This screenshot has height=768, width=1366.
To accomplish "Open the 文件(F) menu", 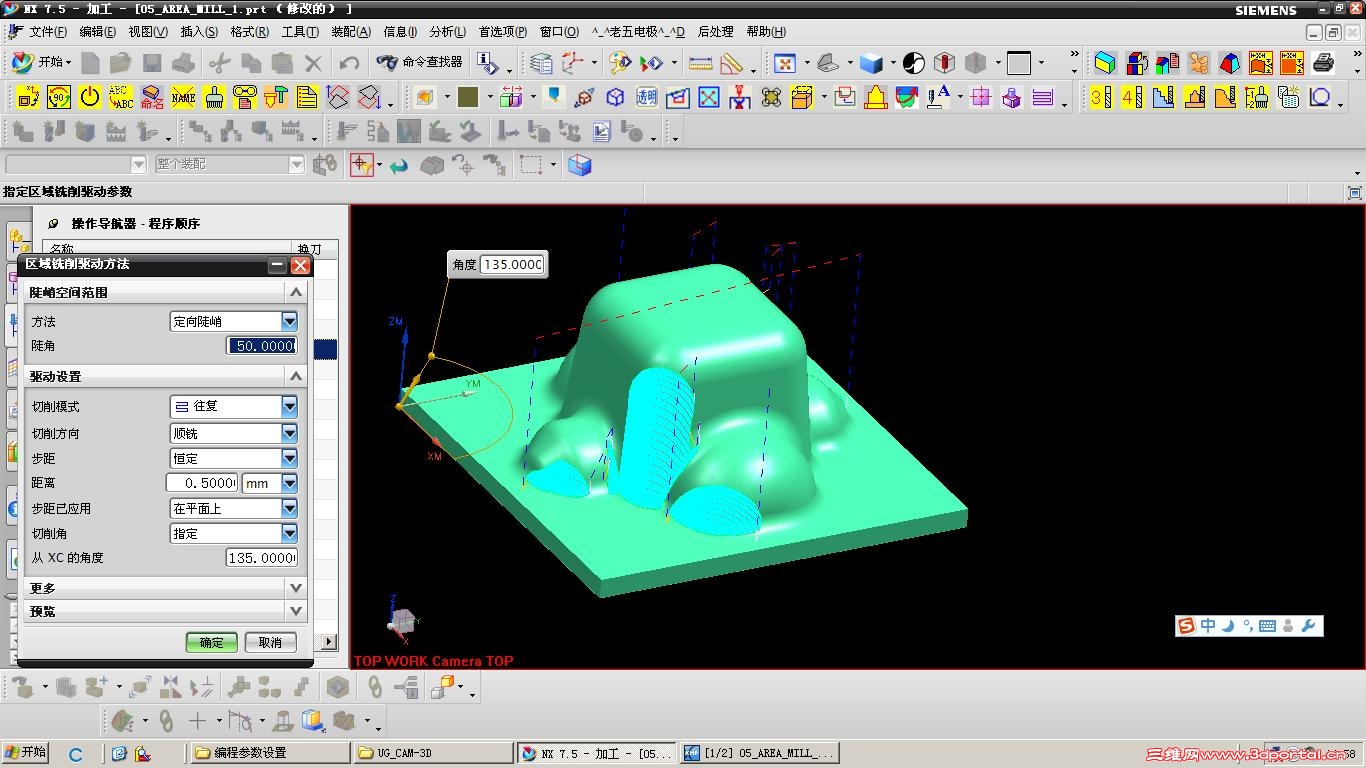I will [x=48, y=32].
